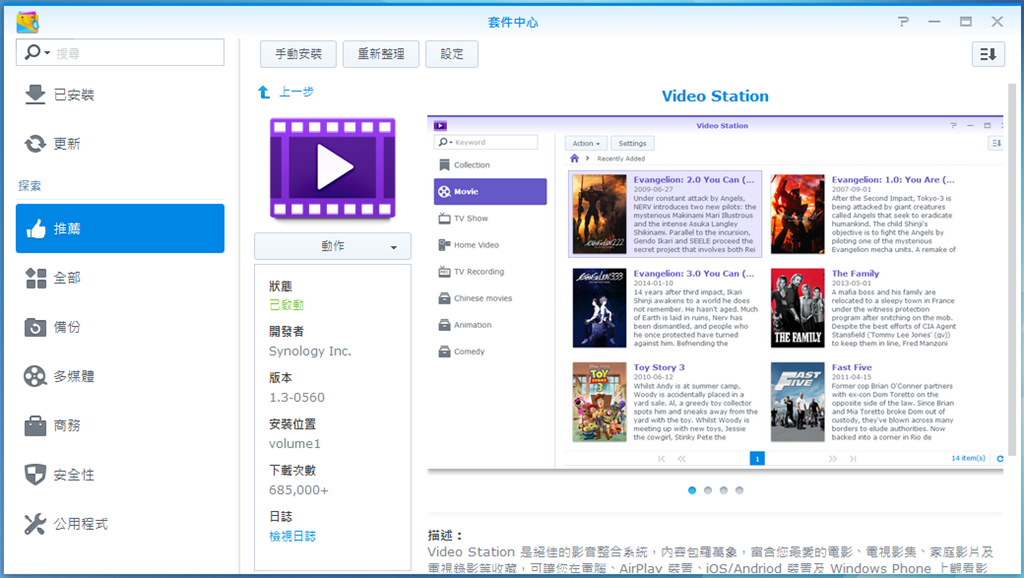This screenshot has height=578, width=1024.
Task: Select the fourth screenshot carousel dot
Action: pos(739,490)
